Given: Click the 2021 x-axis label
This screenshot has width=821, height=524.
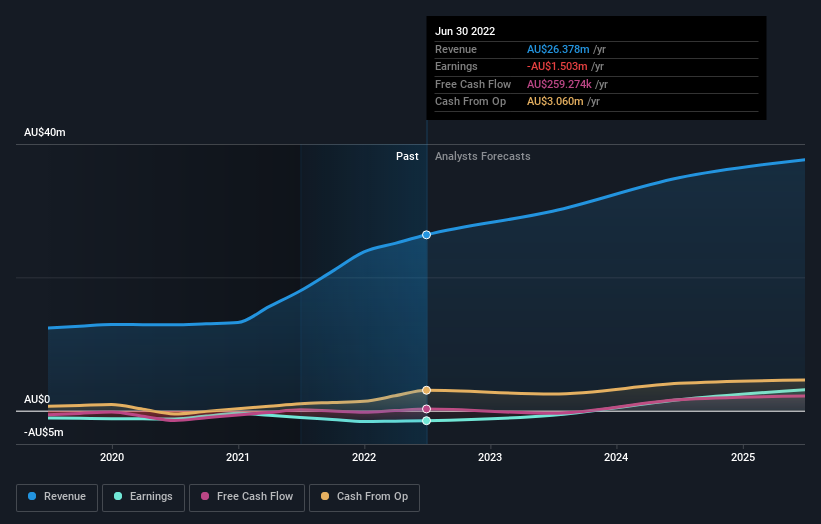Looking at the screenshot, I should coord(238,457).
